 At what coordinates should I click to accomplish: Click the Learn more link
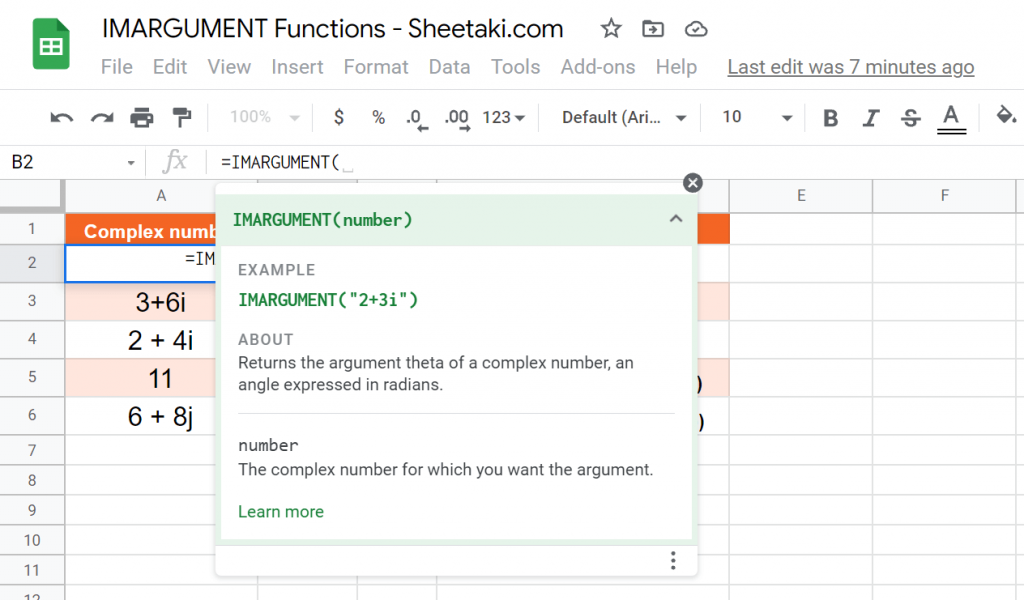pyautogui.click(x=281, y=511)
